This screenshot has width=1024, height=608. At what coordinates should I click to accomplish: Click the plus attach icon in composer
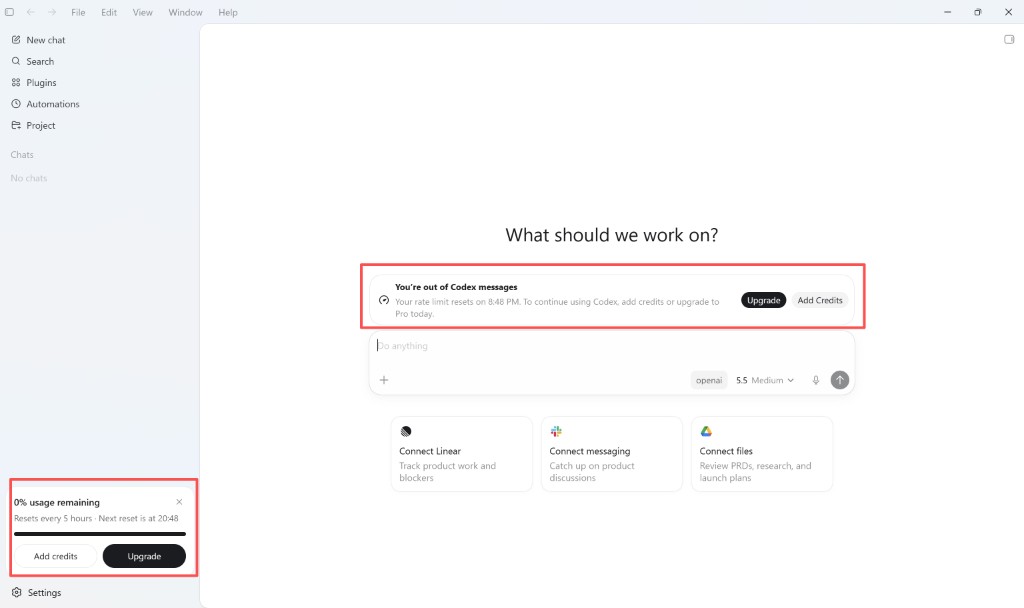(x=384, y=380)
